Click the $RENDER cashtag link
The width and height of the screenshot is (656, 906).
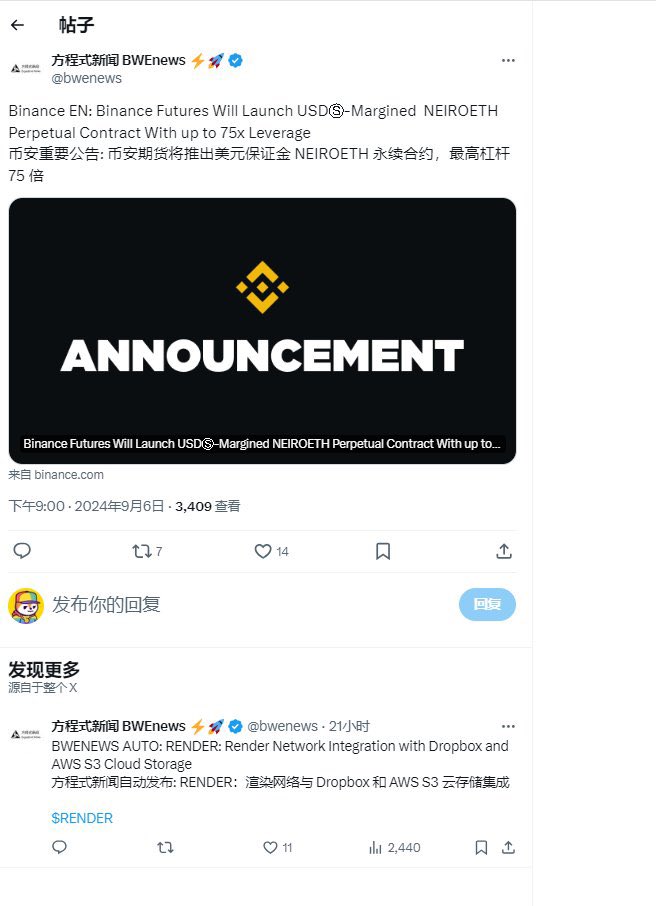[82, 818]
